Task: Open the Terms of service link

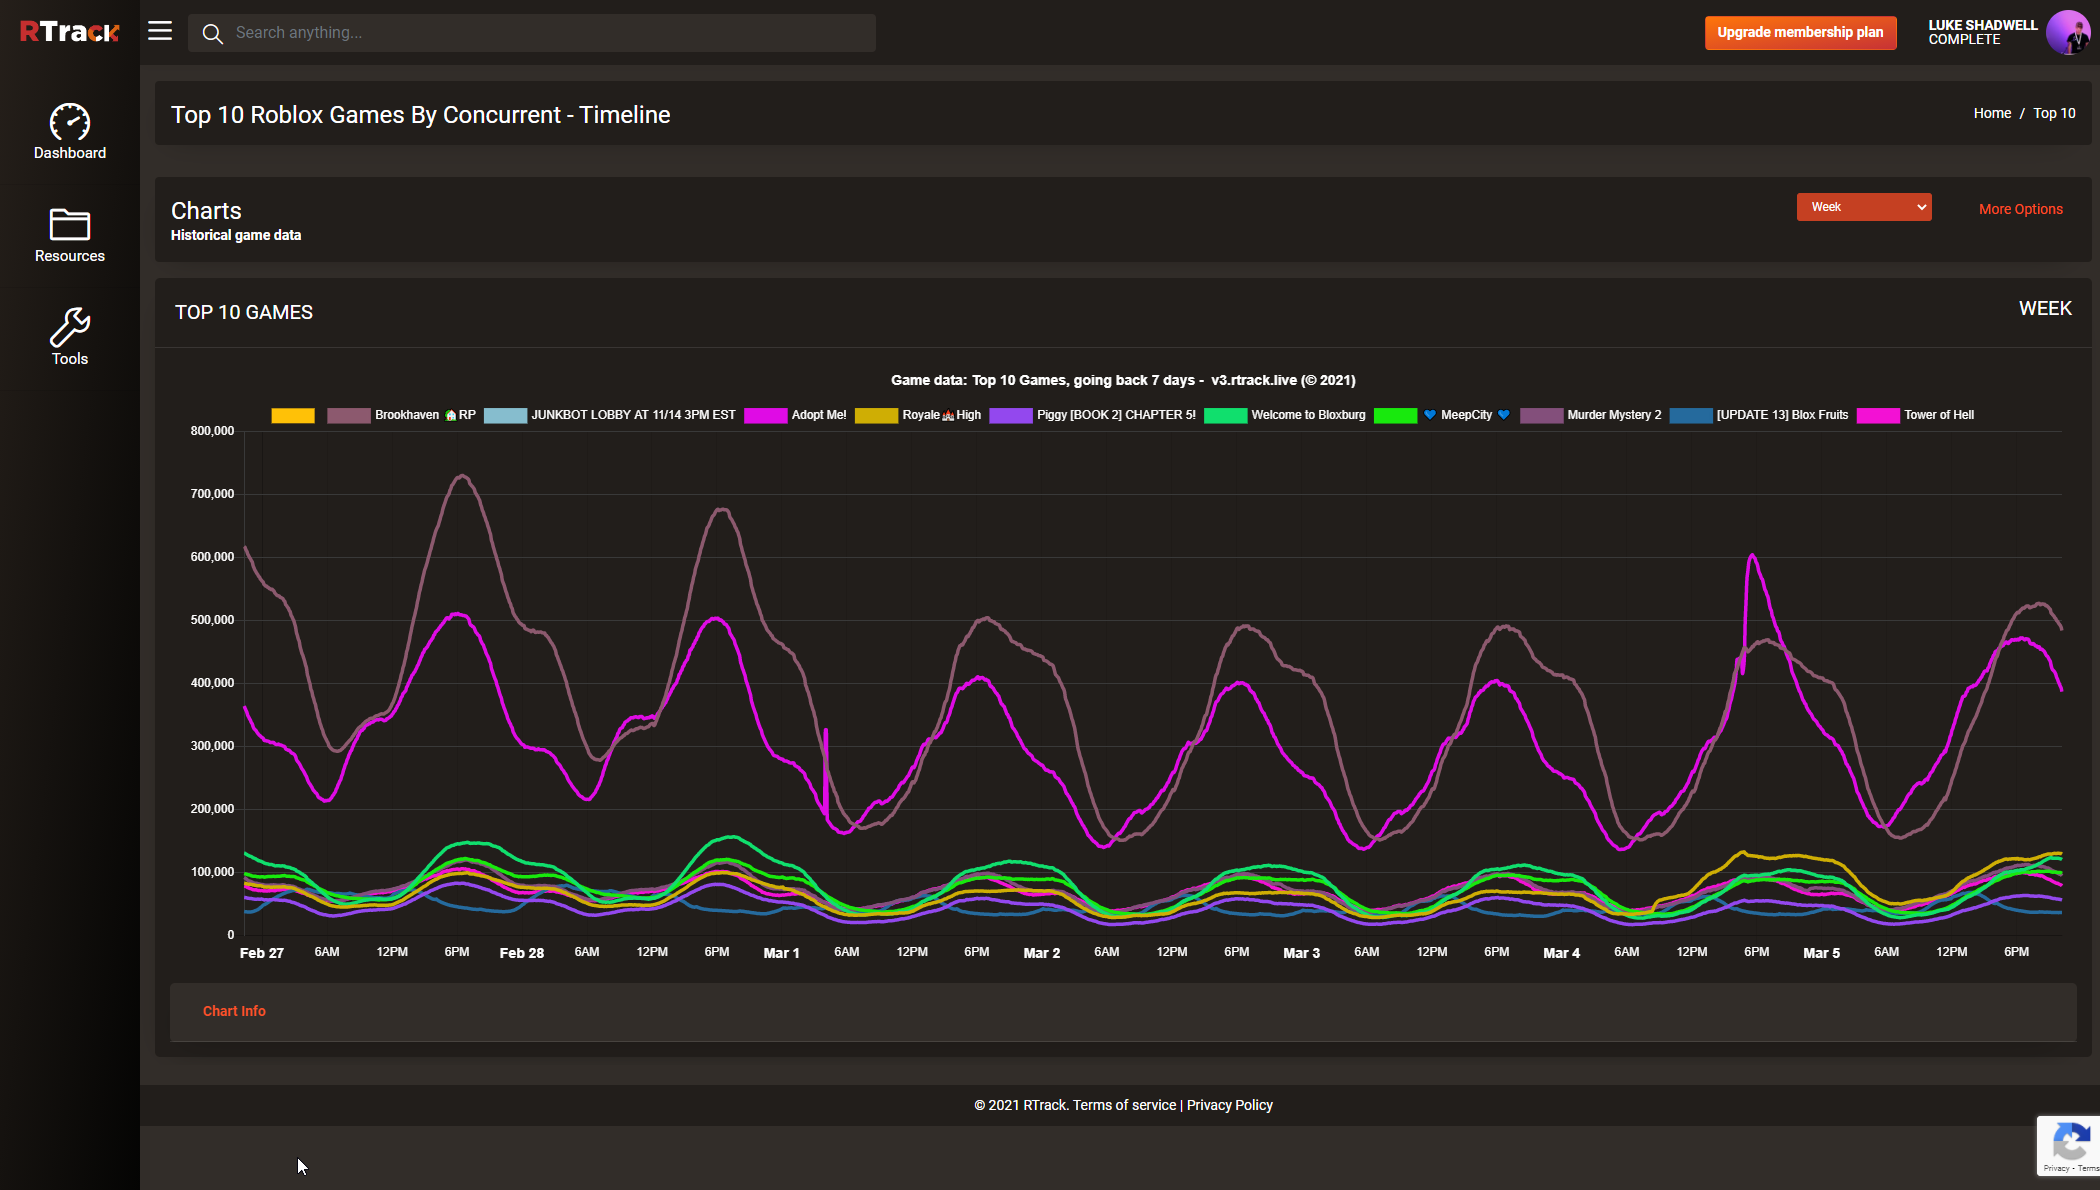Action: (x=1124, y=1105)
